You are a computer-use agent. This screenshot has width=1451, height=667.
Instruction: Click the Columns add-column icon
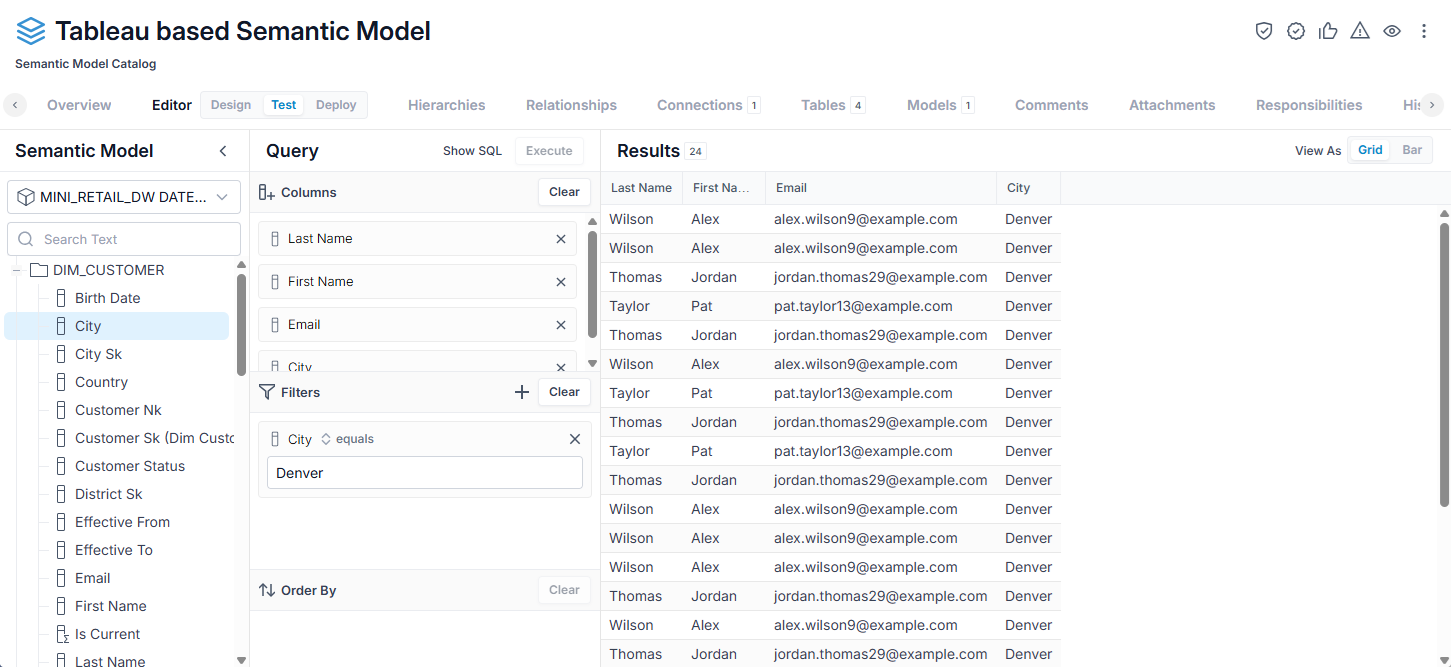pos(267,192)
